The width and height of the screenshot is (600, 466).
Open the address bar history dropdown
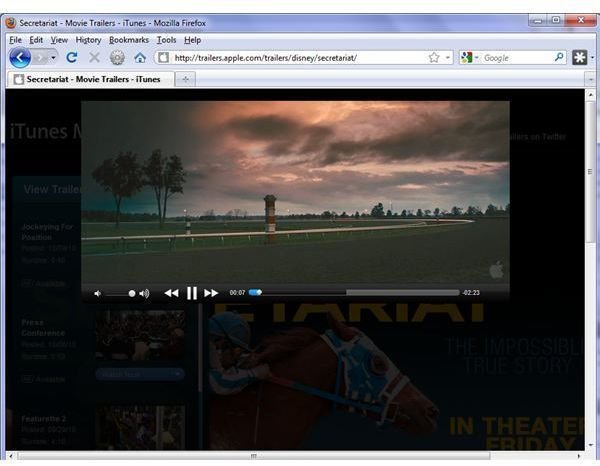point(447,58)
